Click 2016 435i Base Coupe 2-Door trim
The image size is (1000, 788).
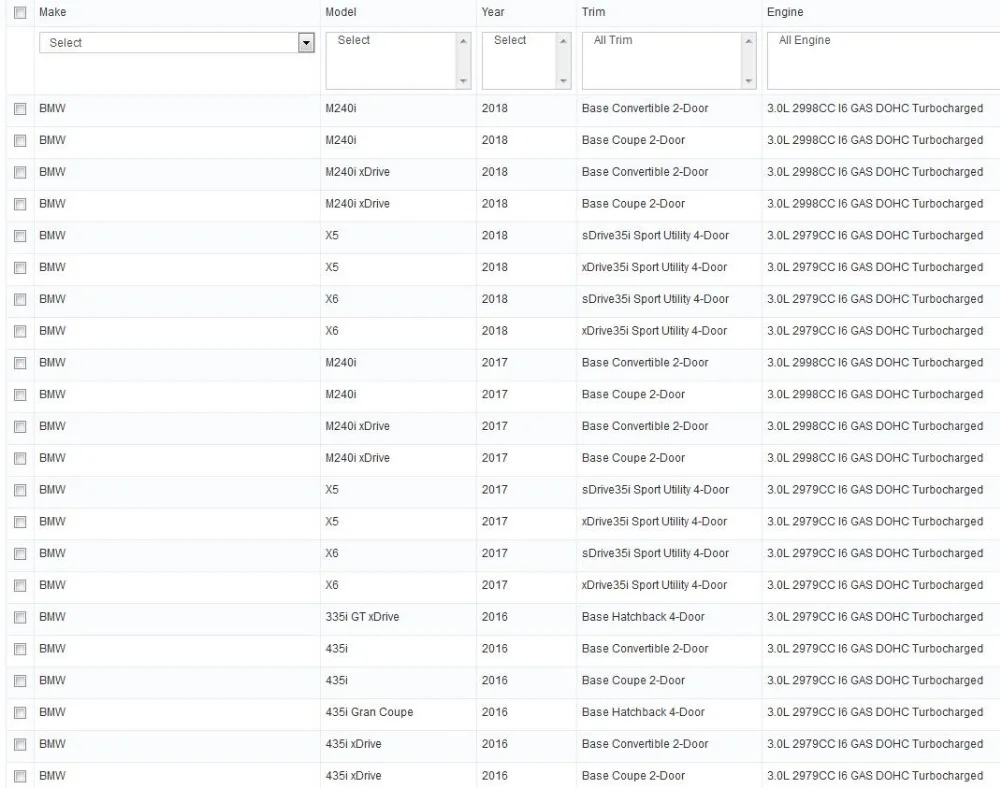(633, 681)
